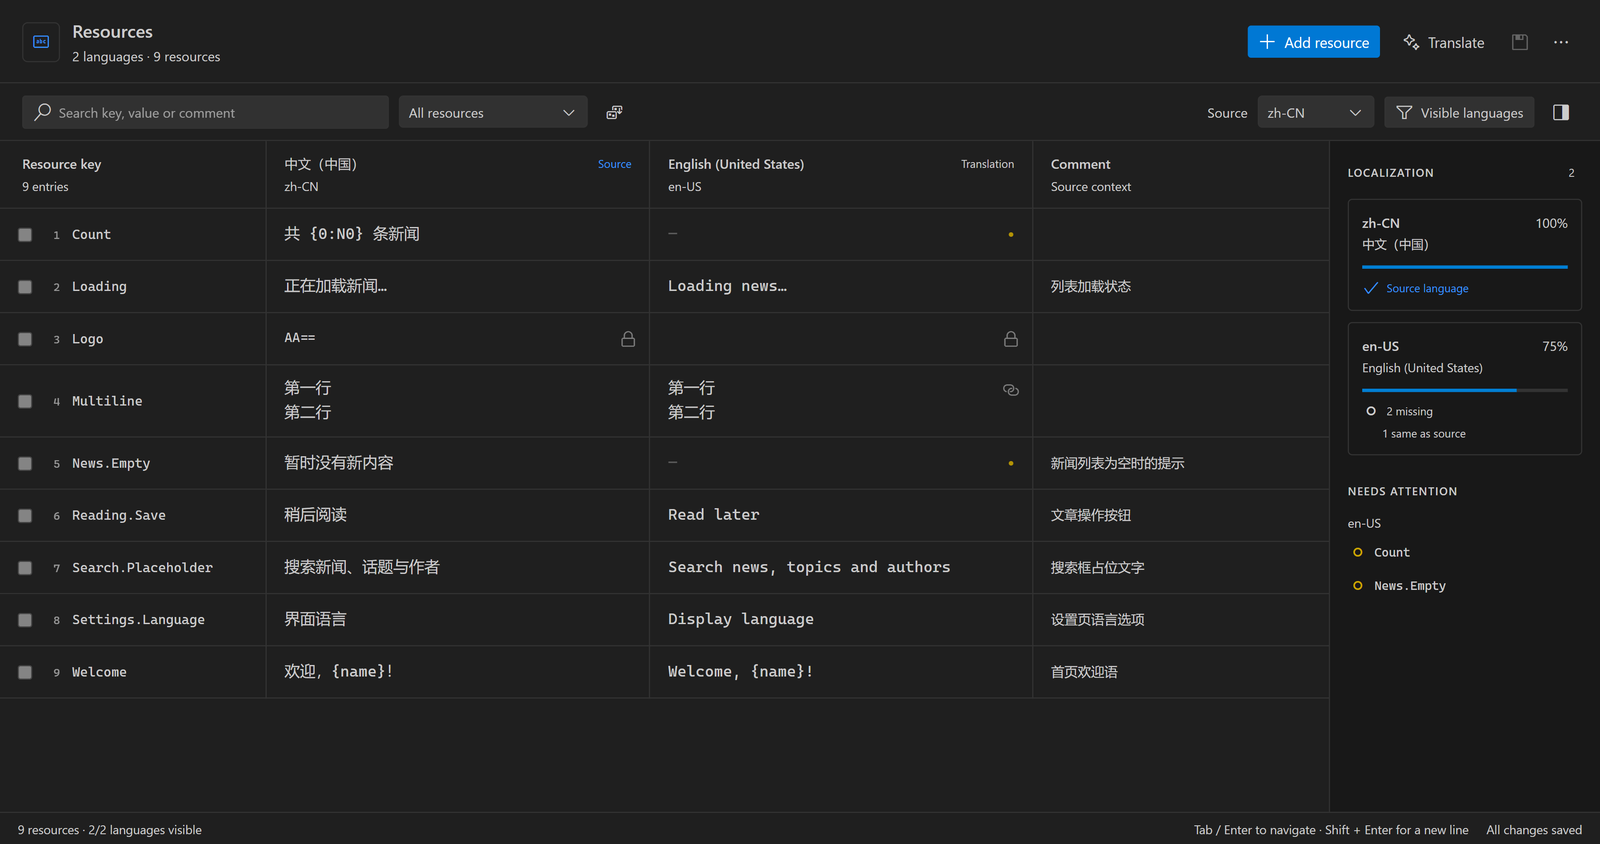Click the save disk icon in header
The image size is (1600, 844).
[1520, 42]
